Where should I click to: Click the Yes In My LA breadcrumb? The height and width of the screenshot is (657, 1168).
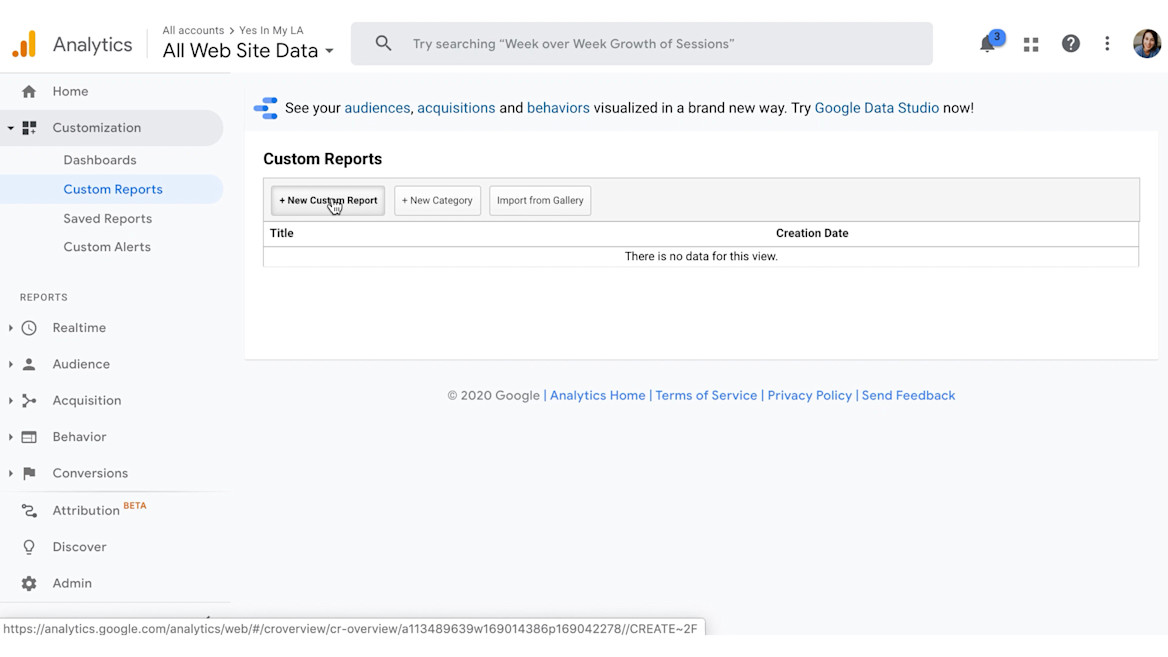tap(271, 31)
